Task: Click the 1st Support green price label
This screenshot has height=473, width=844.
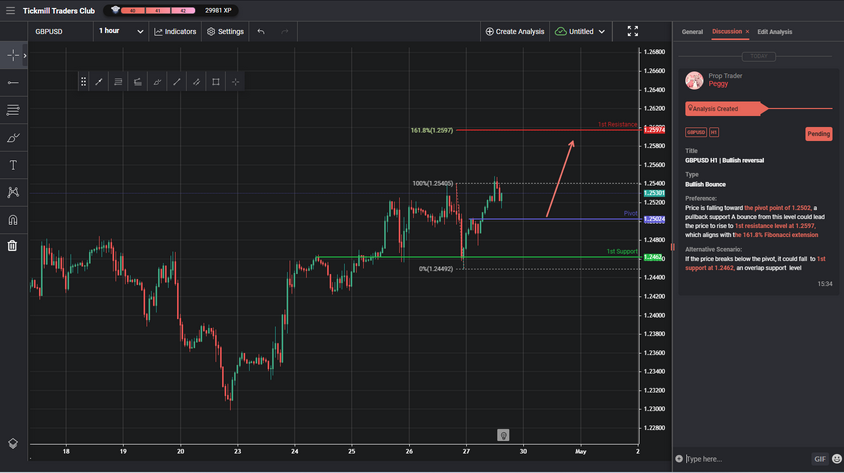Action: point(653,257)
